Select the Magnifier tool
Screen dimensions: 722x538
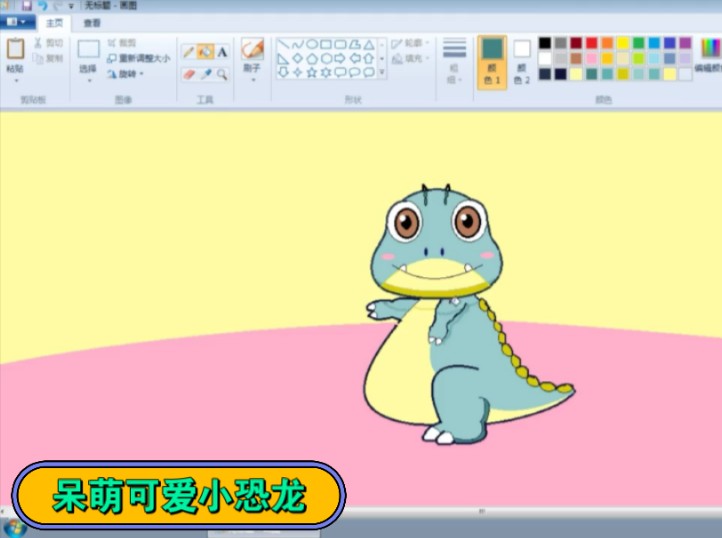(x=222, y=74)
